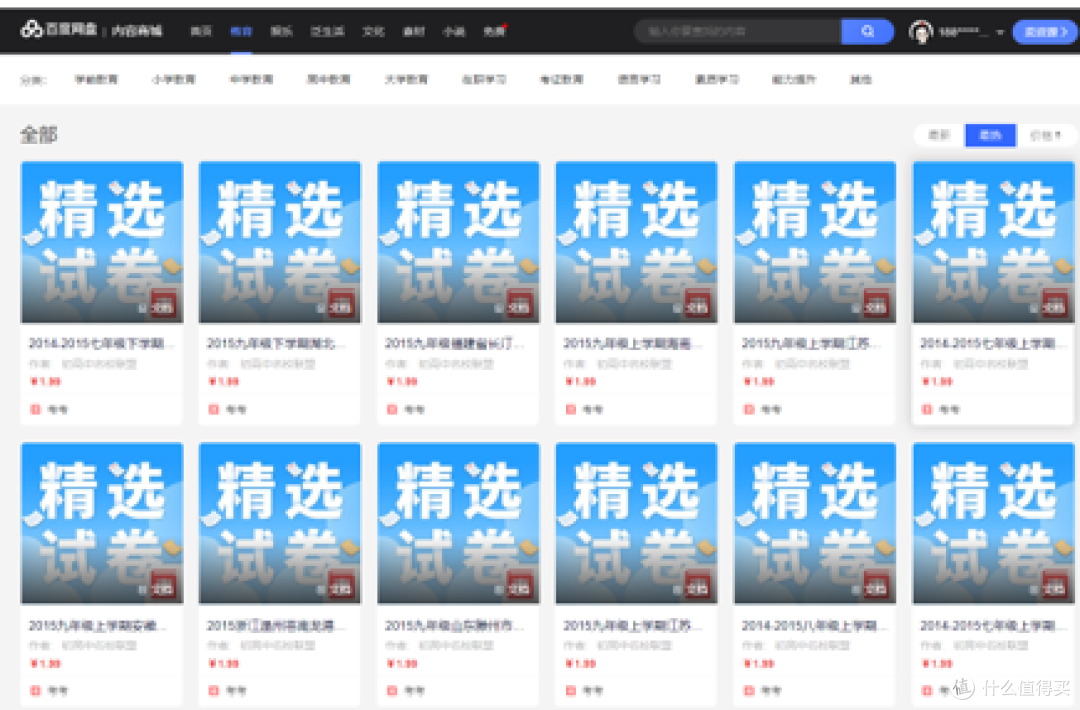Click red document icon under 八年级上学期 card
The image size is (1080, 710).
point(749,690)
